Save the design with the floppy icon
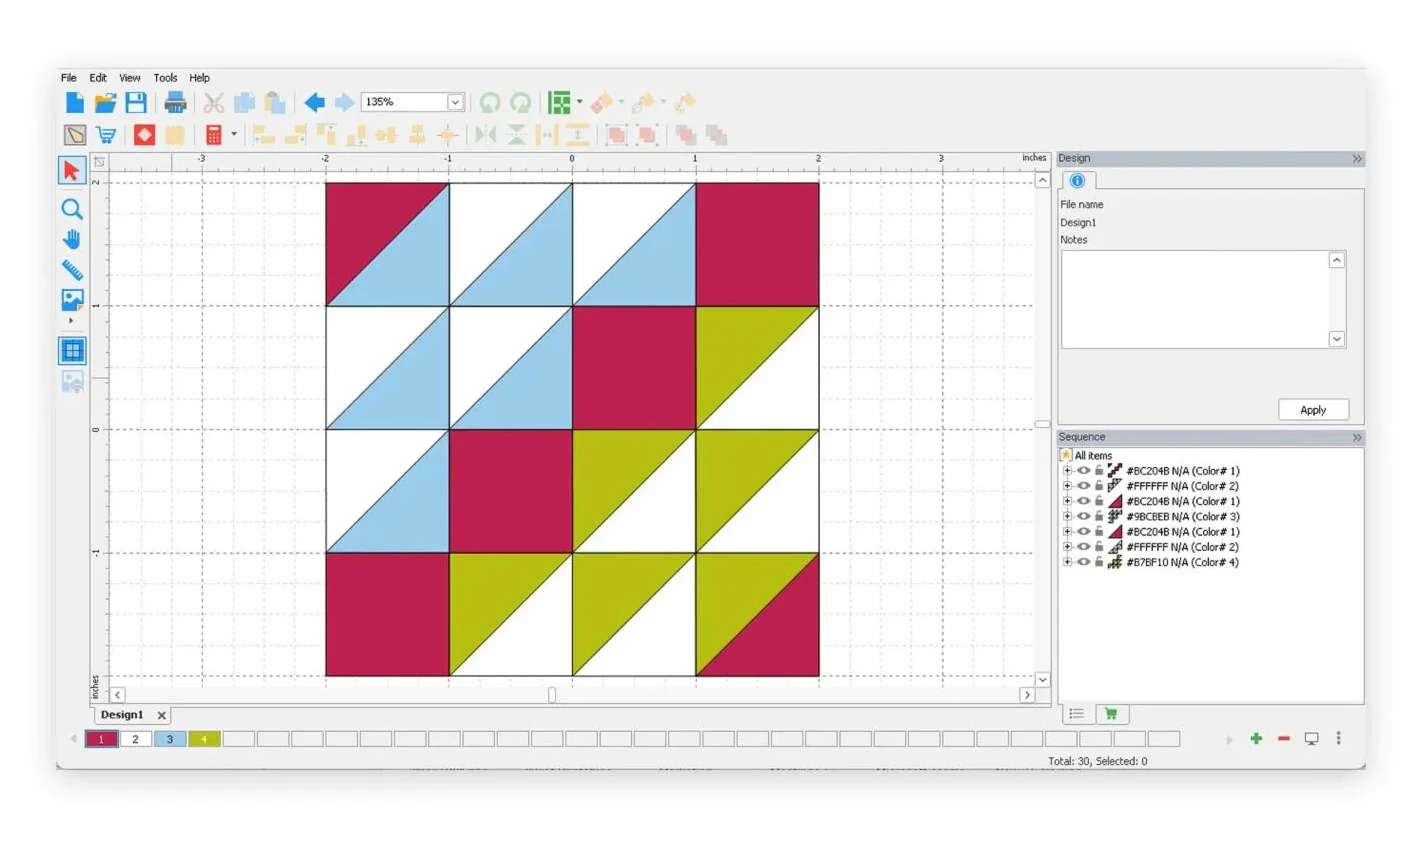This screenshot has height=862, width=1422. 136,102
